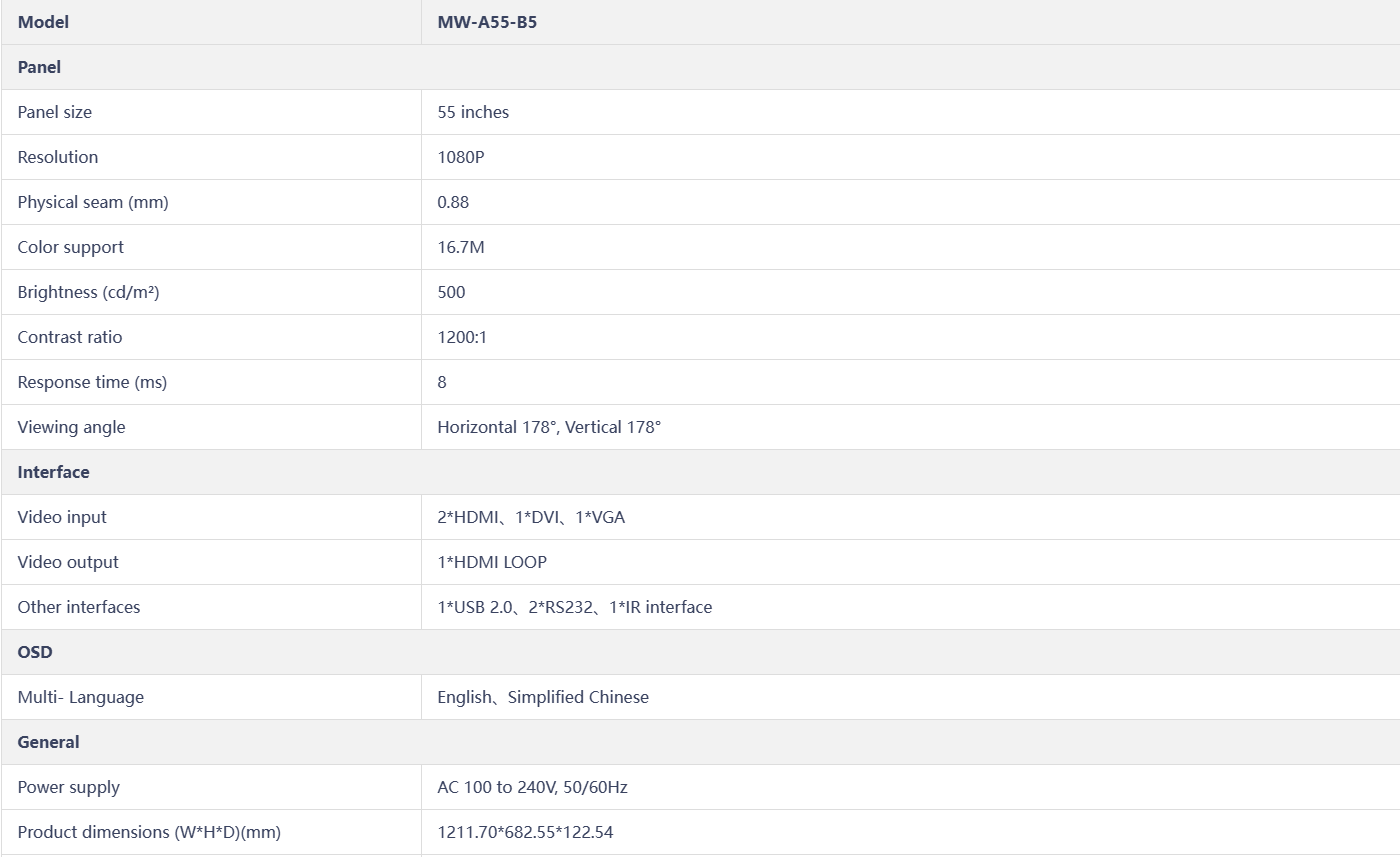This screenshot has height=857, width=1400.
Task: Click the 16.7M color support value
Action: tap(461, 247)
